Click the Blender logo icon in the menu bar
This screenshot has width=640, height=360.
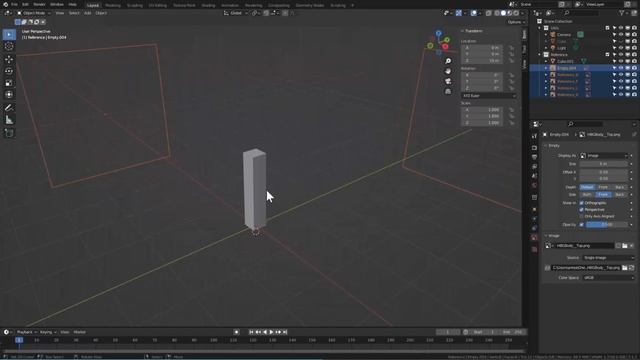5,4
